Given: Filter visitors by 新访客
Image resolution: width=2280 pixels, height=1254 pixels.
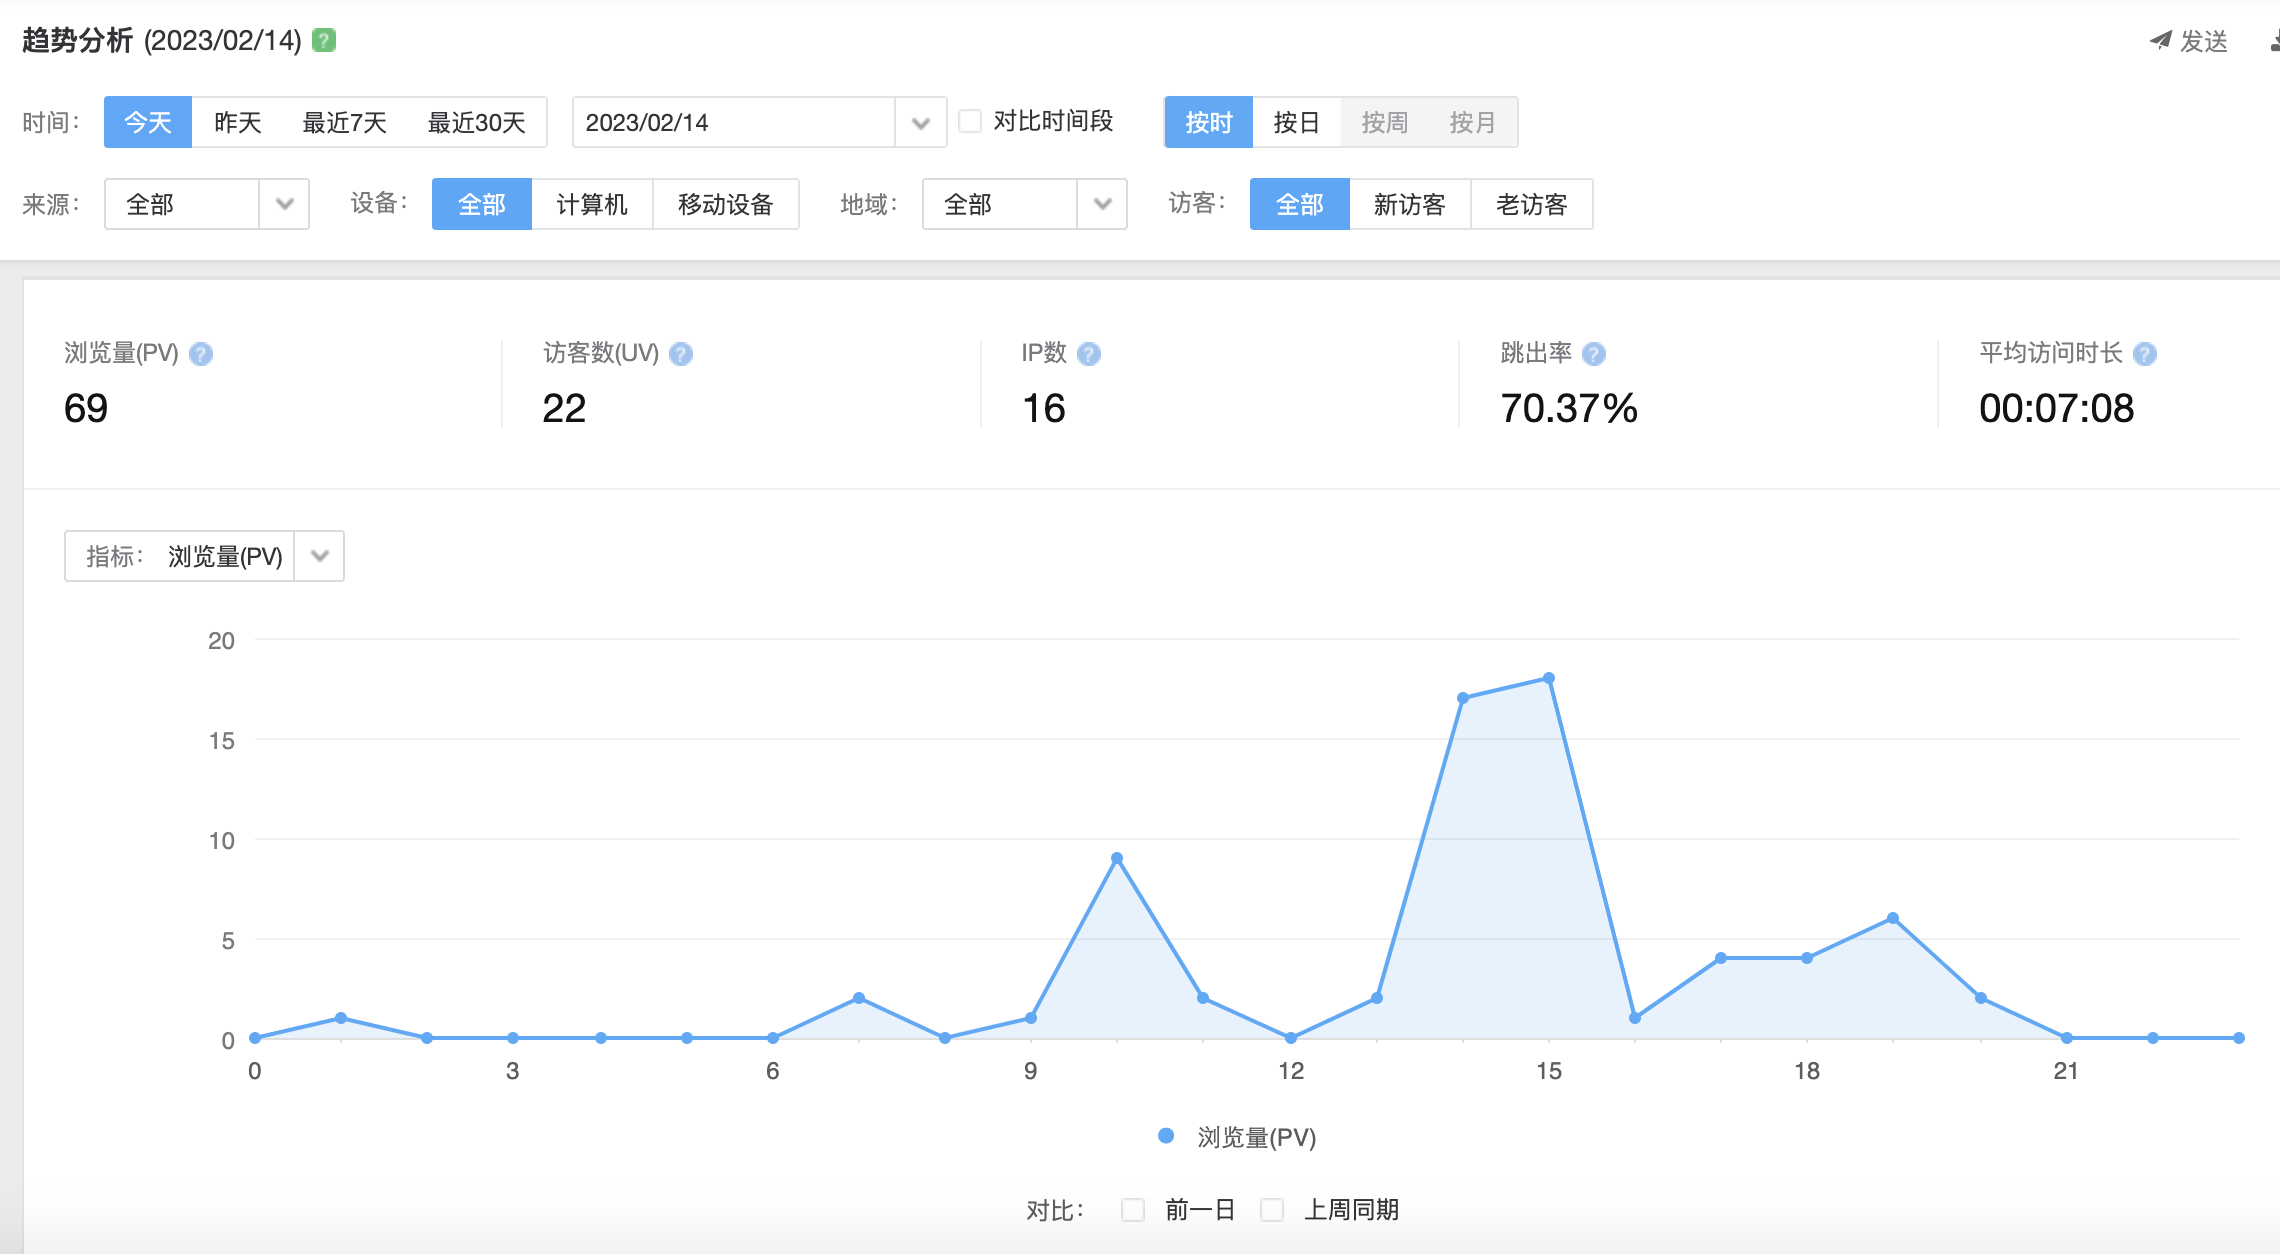Looking at the screenshot, I should (x=1409, y=204).
